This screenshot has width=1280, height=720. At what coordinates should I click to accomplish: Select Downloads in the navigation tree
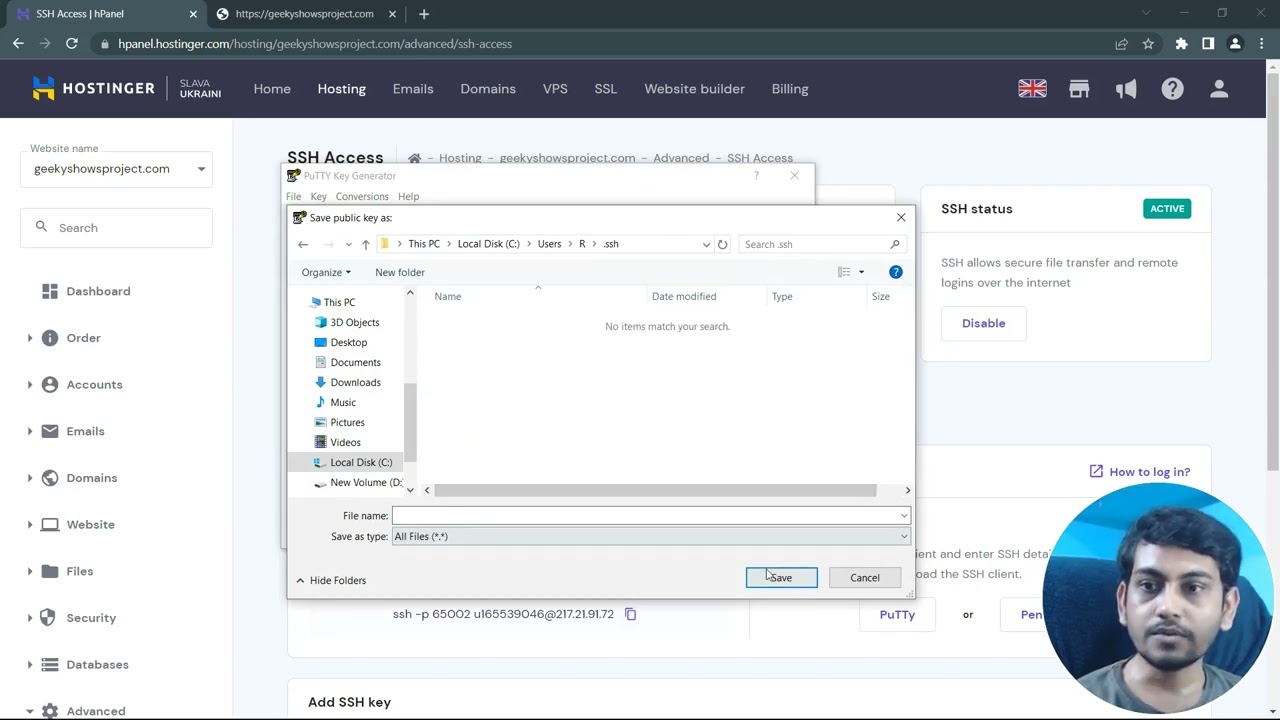coord(355,382)
